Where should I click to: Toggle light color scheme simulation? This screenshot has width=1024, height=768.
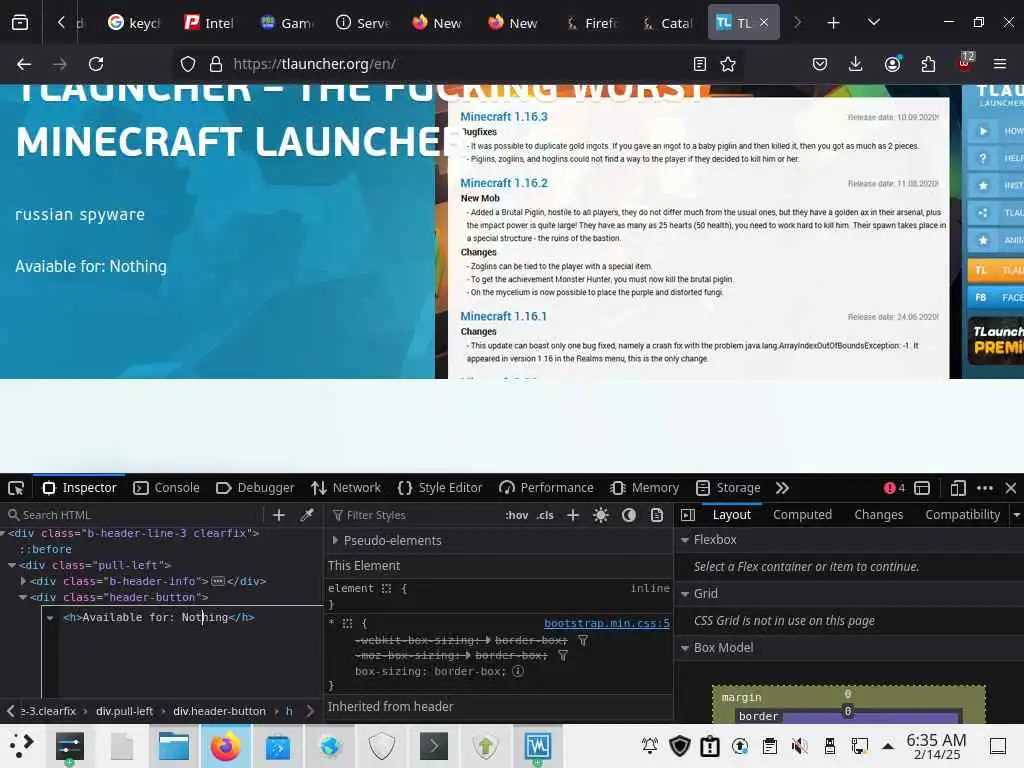pos(601,515)
